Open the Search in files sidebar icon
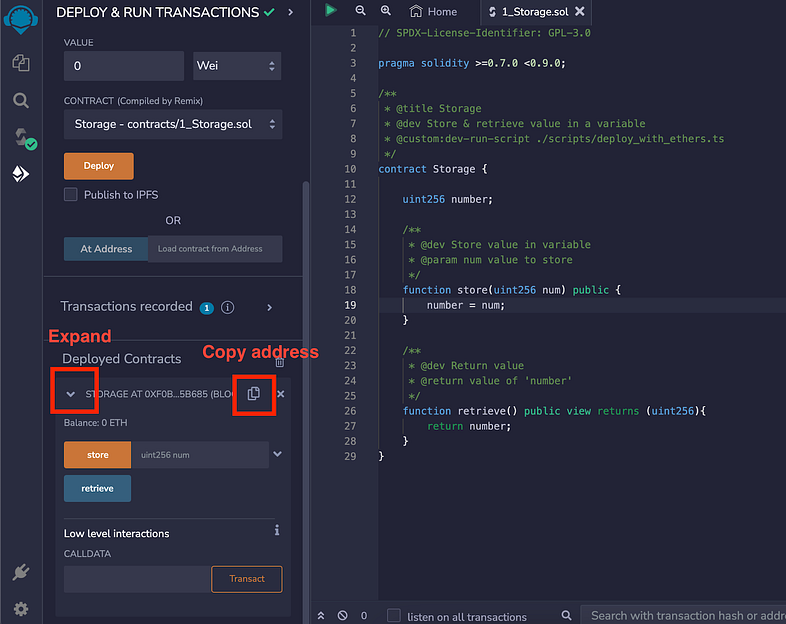 coord(21,100)
